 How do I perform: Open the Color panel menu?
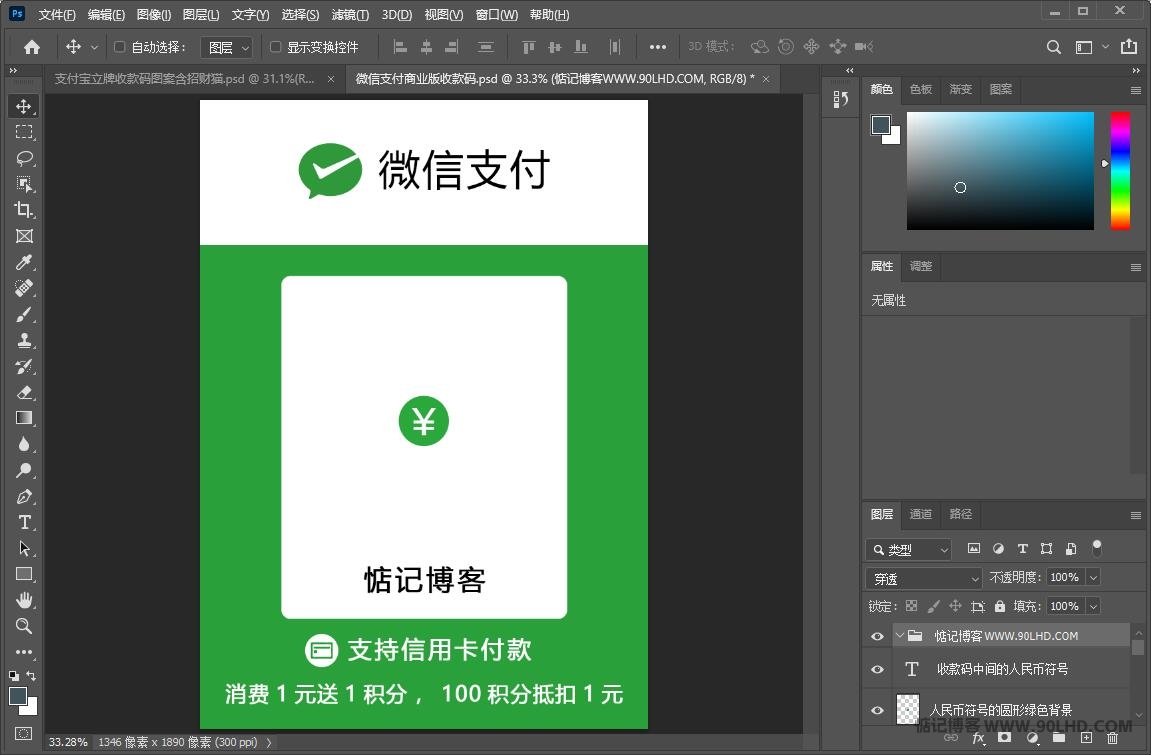point(1136,90)
